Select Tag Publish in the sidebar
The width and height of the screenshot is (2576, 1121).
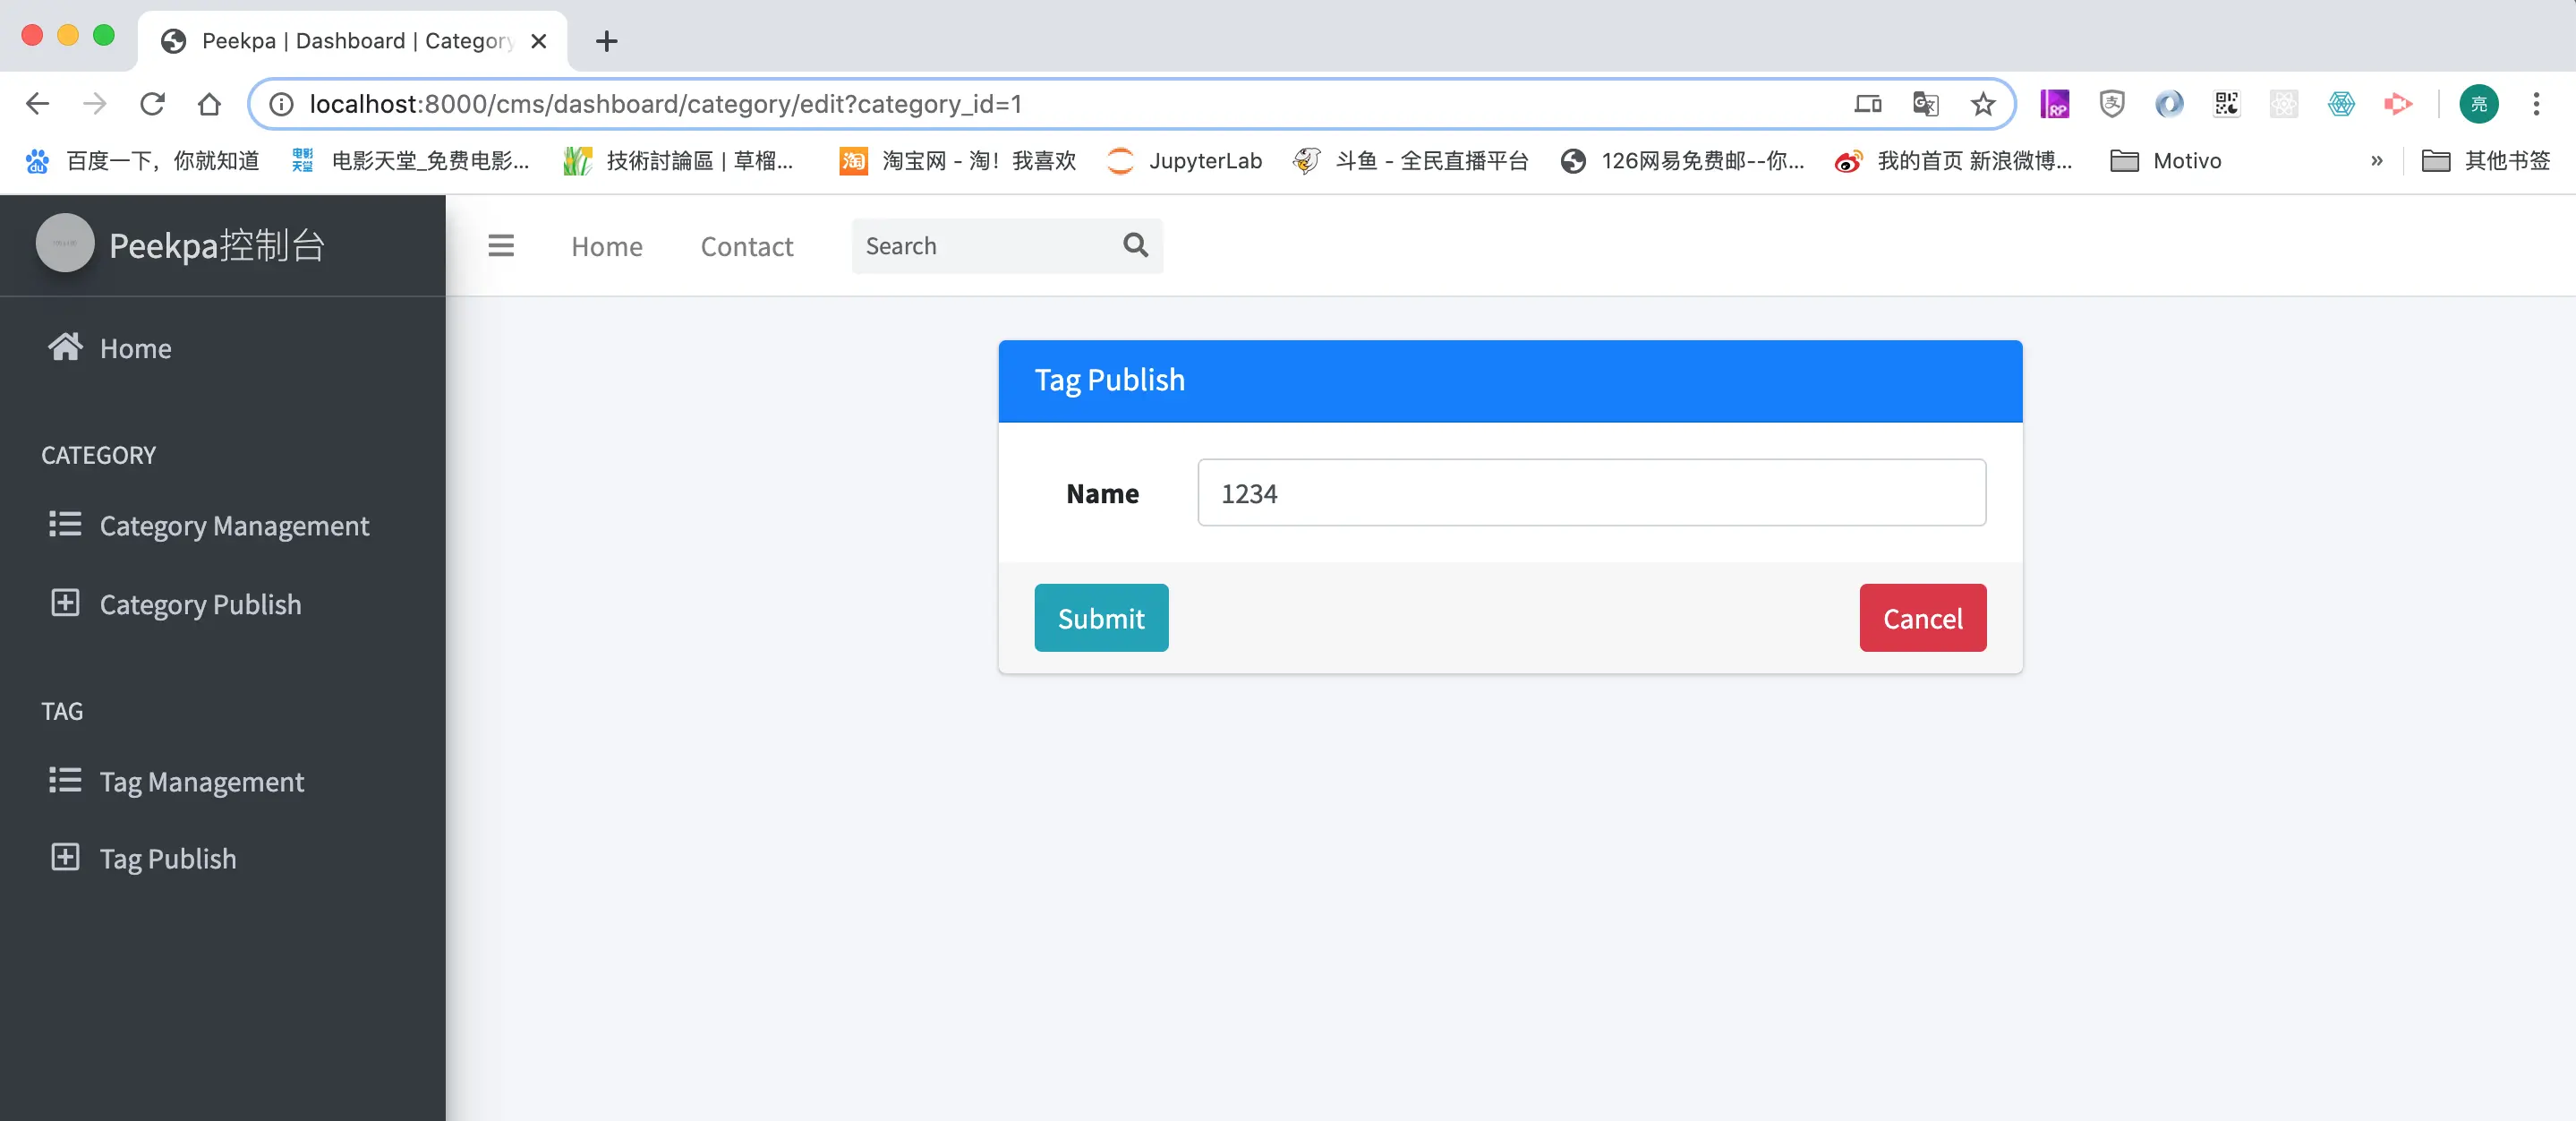coord(168,858)
